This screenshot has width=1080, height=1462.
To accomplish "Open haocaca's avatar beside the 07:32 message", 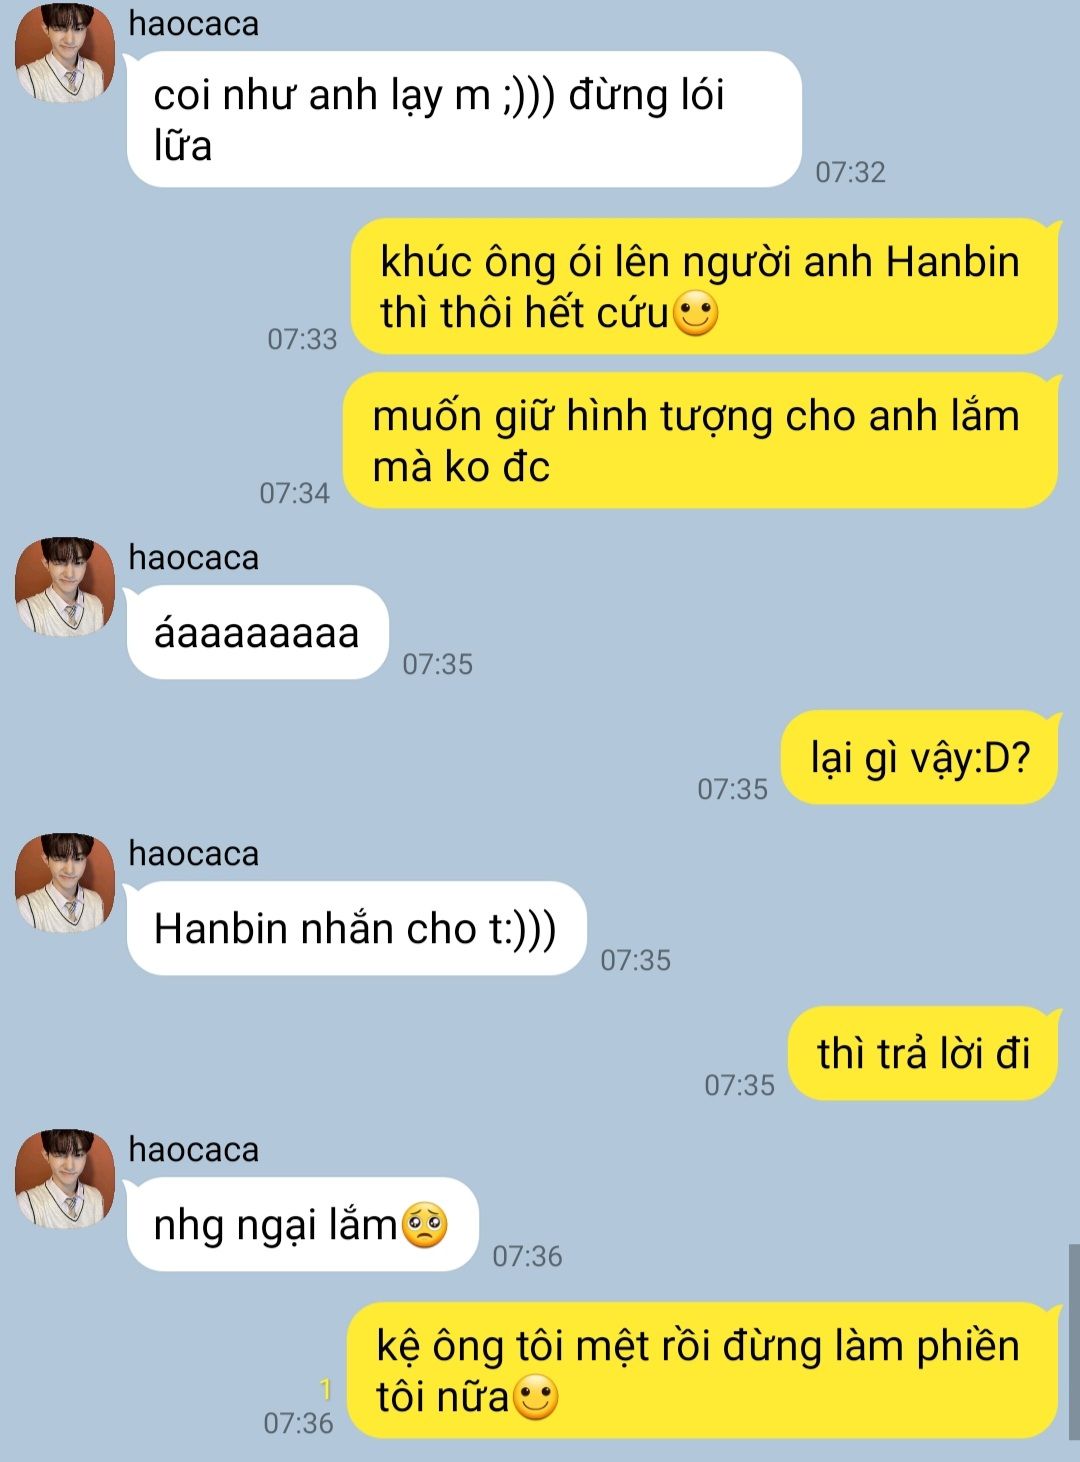I will pyautogui.click(x=65, y=52).
